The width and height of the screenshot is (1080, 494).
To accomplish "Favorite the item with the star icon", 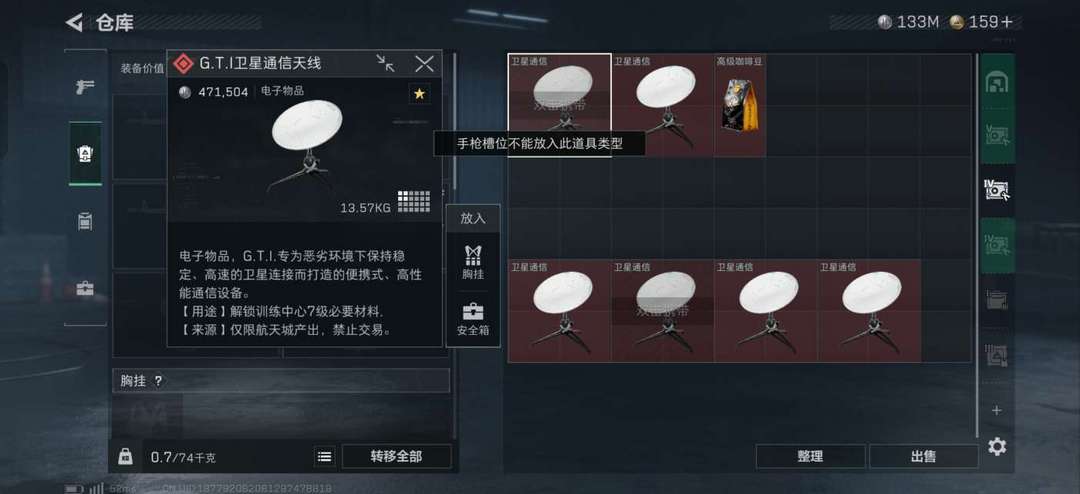I will (x=419, y=94).
